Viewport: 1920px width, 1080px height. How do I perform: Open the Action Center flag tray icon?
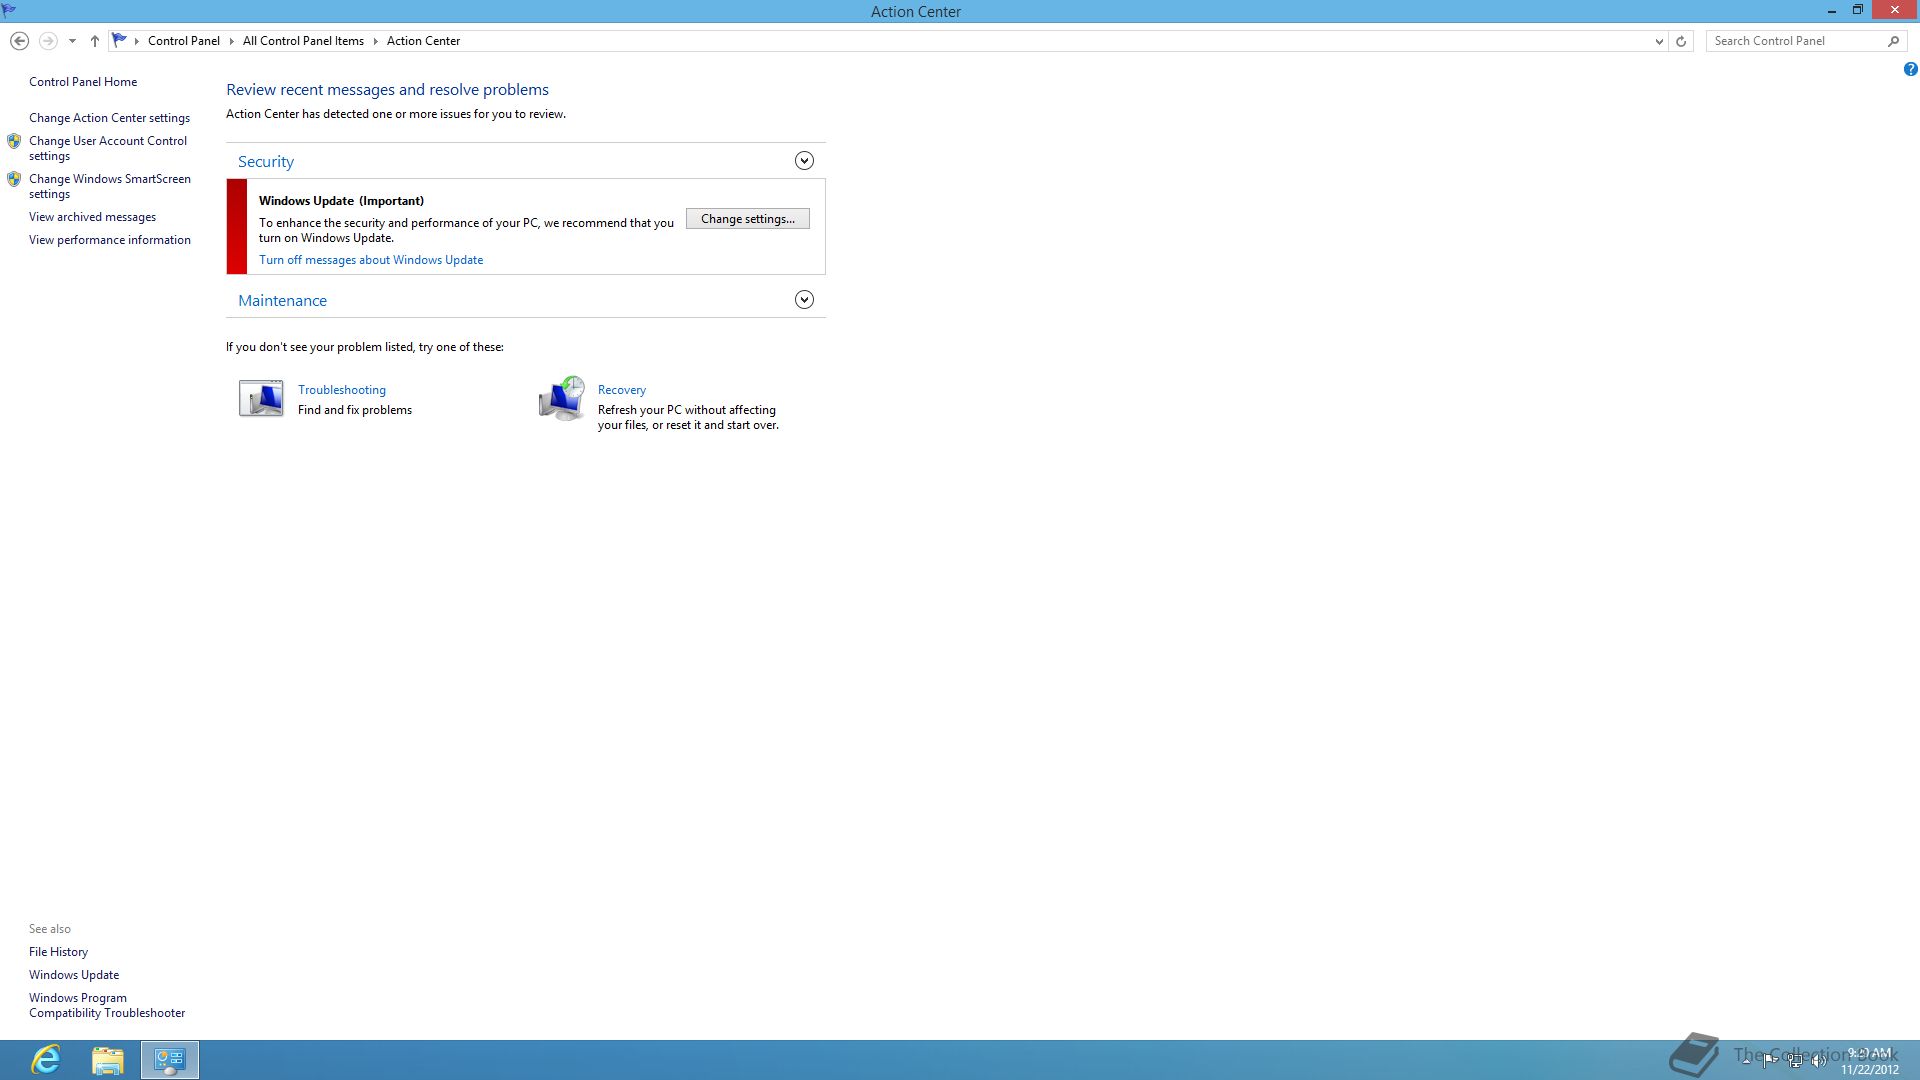point(1770,1061)
